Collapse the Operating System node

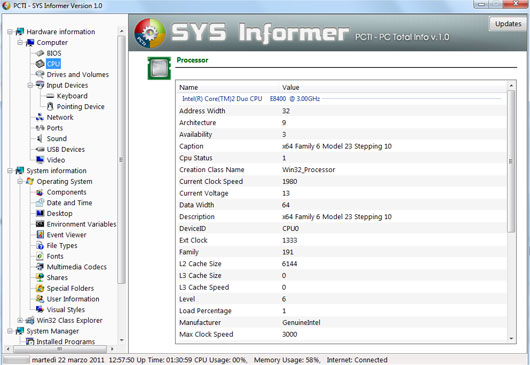(20, 181)
